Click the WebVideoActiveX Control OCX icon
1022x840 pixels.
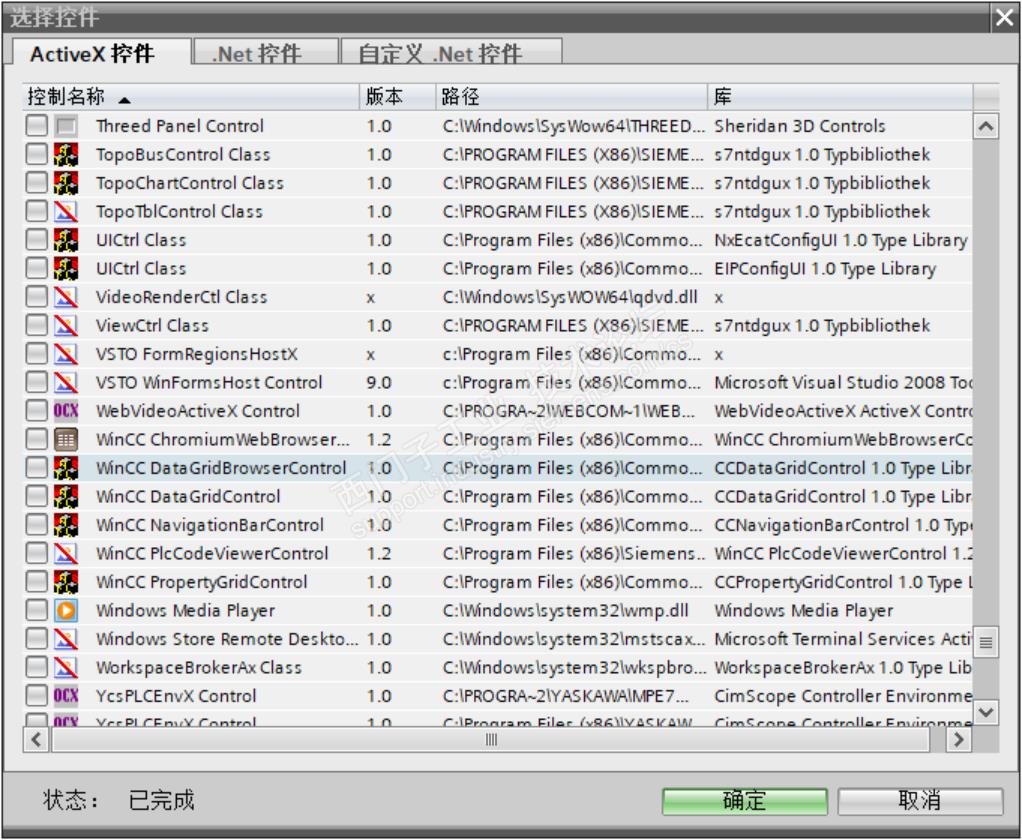[66, 411]
